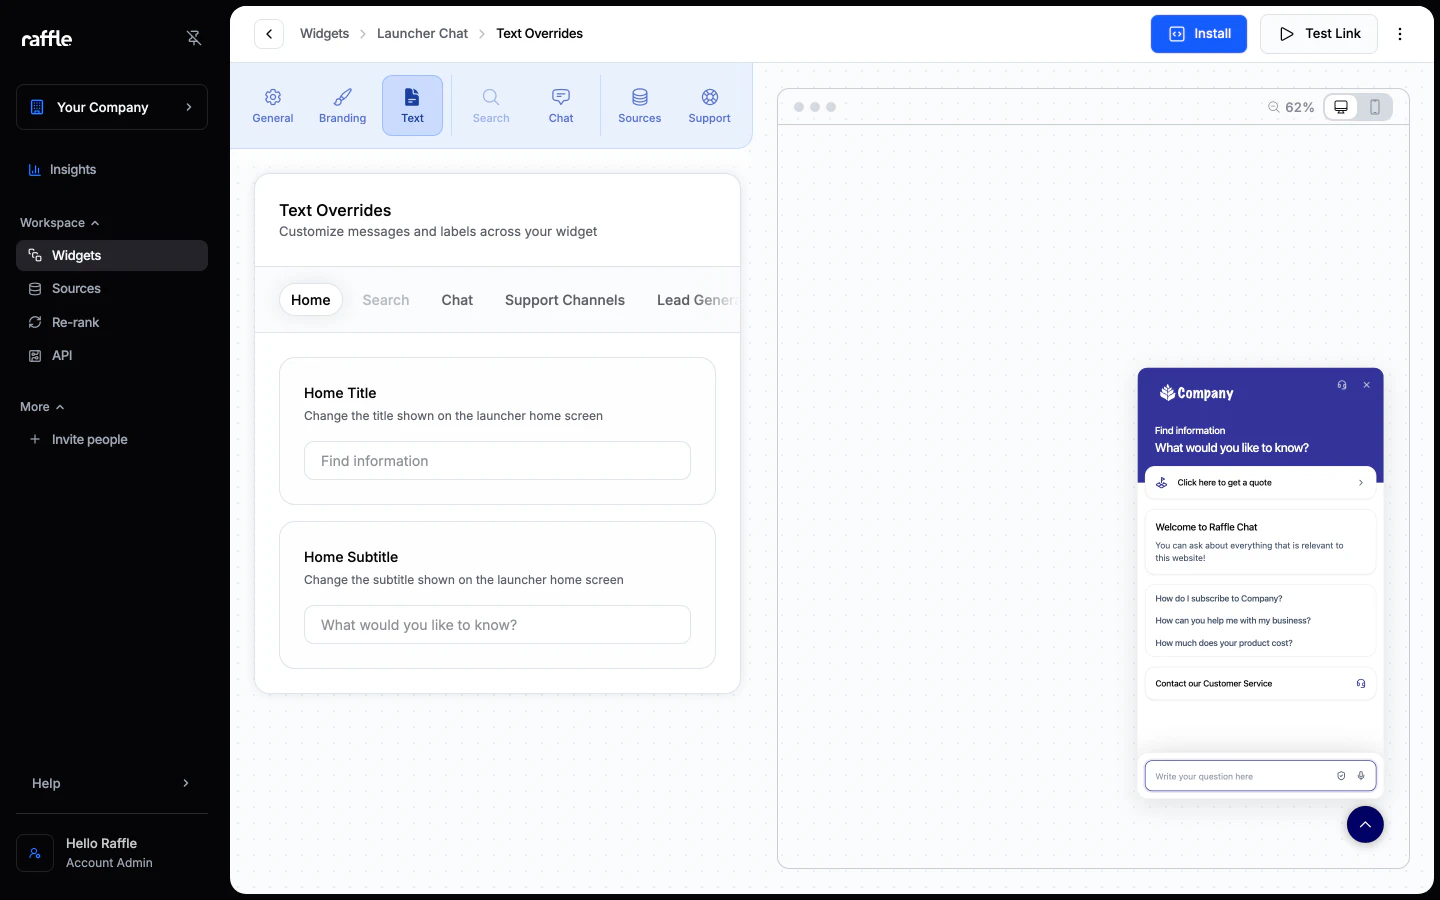Collapse the More section
Screen dimensions: 1440x900
(x=42, y=407)
